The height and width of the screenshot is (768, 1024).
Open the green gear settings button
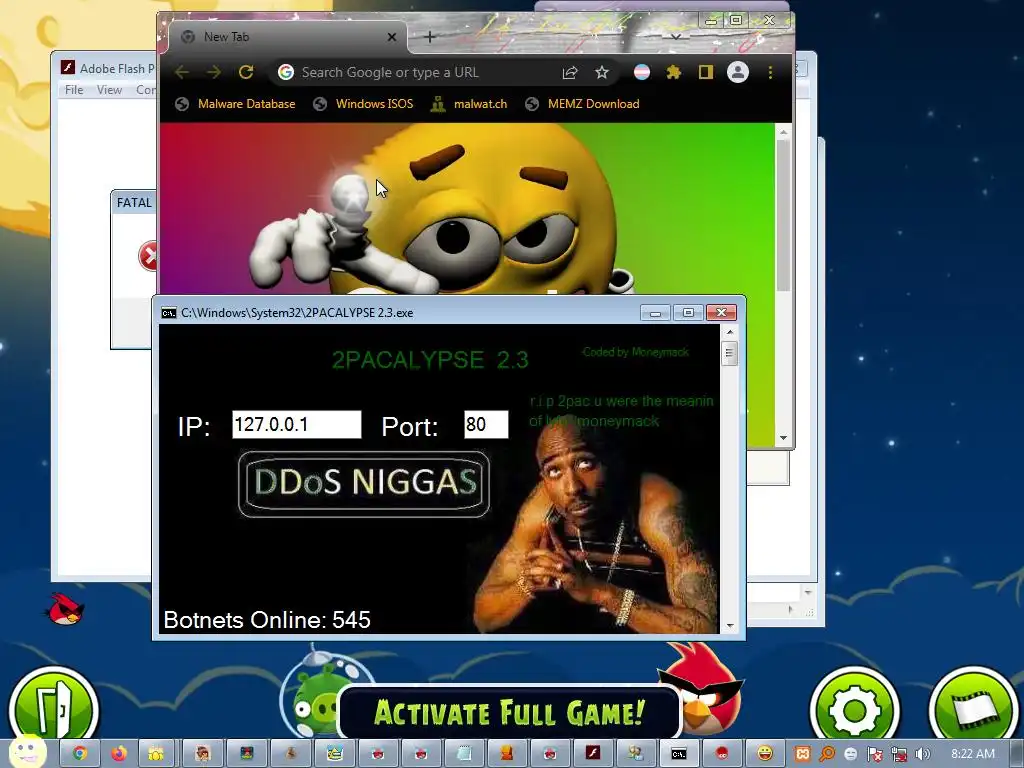click(854, 709)
